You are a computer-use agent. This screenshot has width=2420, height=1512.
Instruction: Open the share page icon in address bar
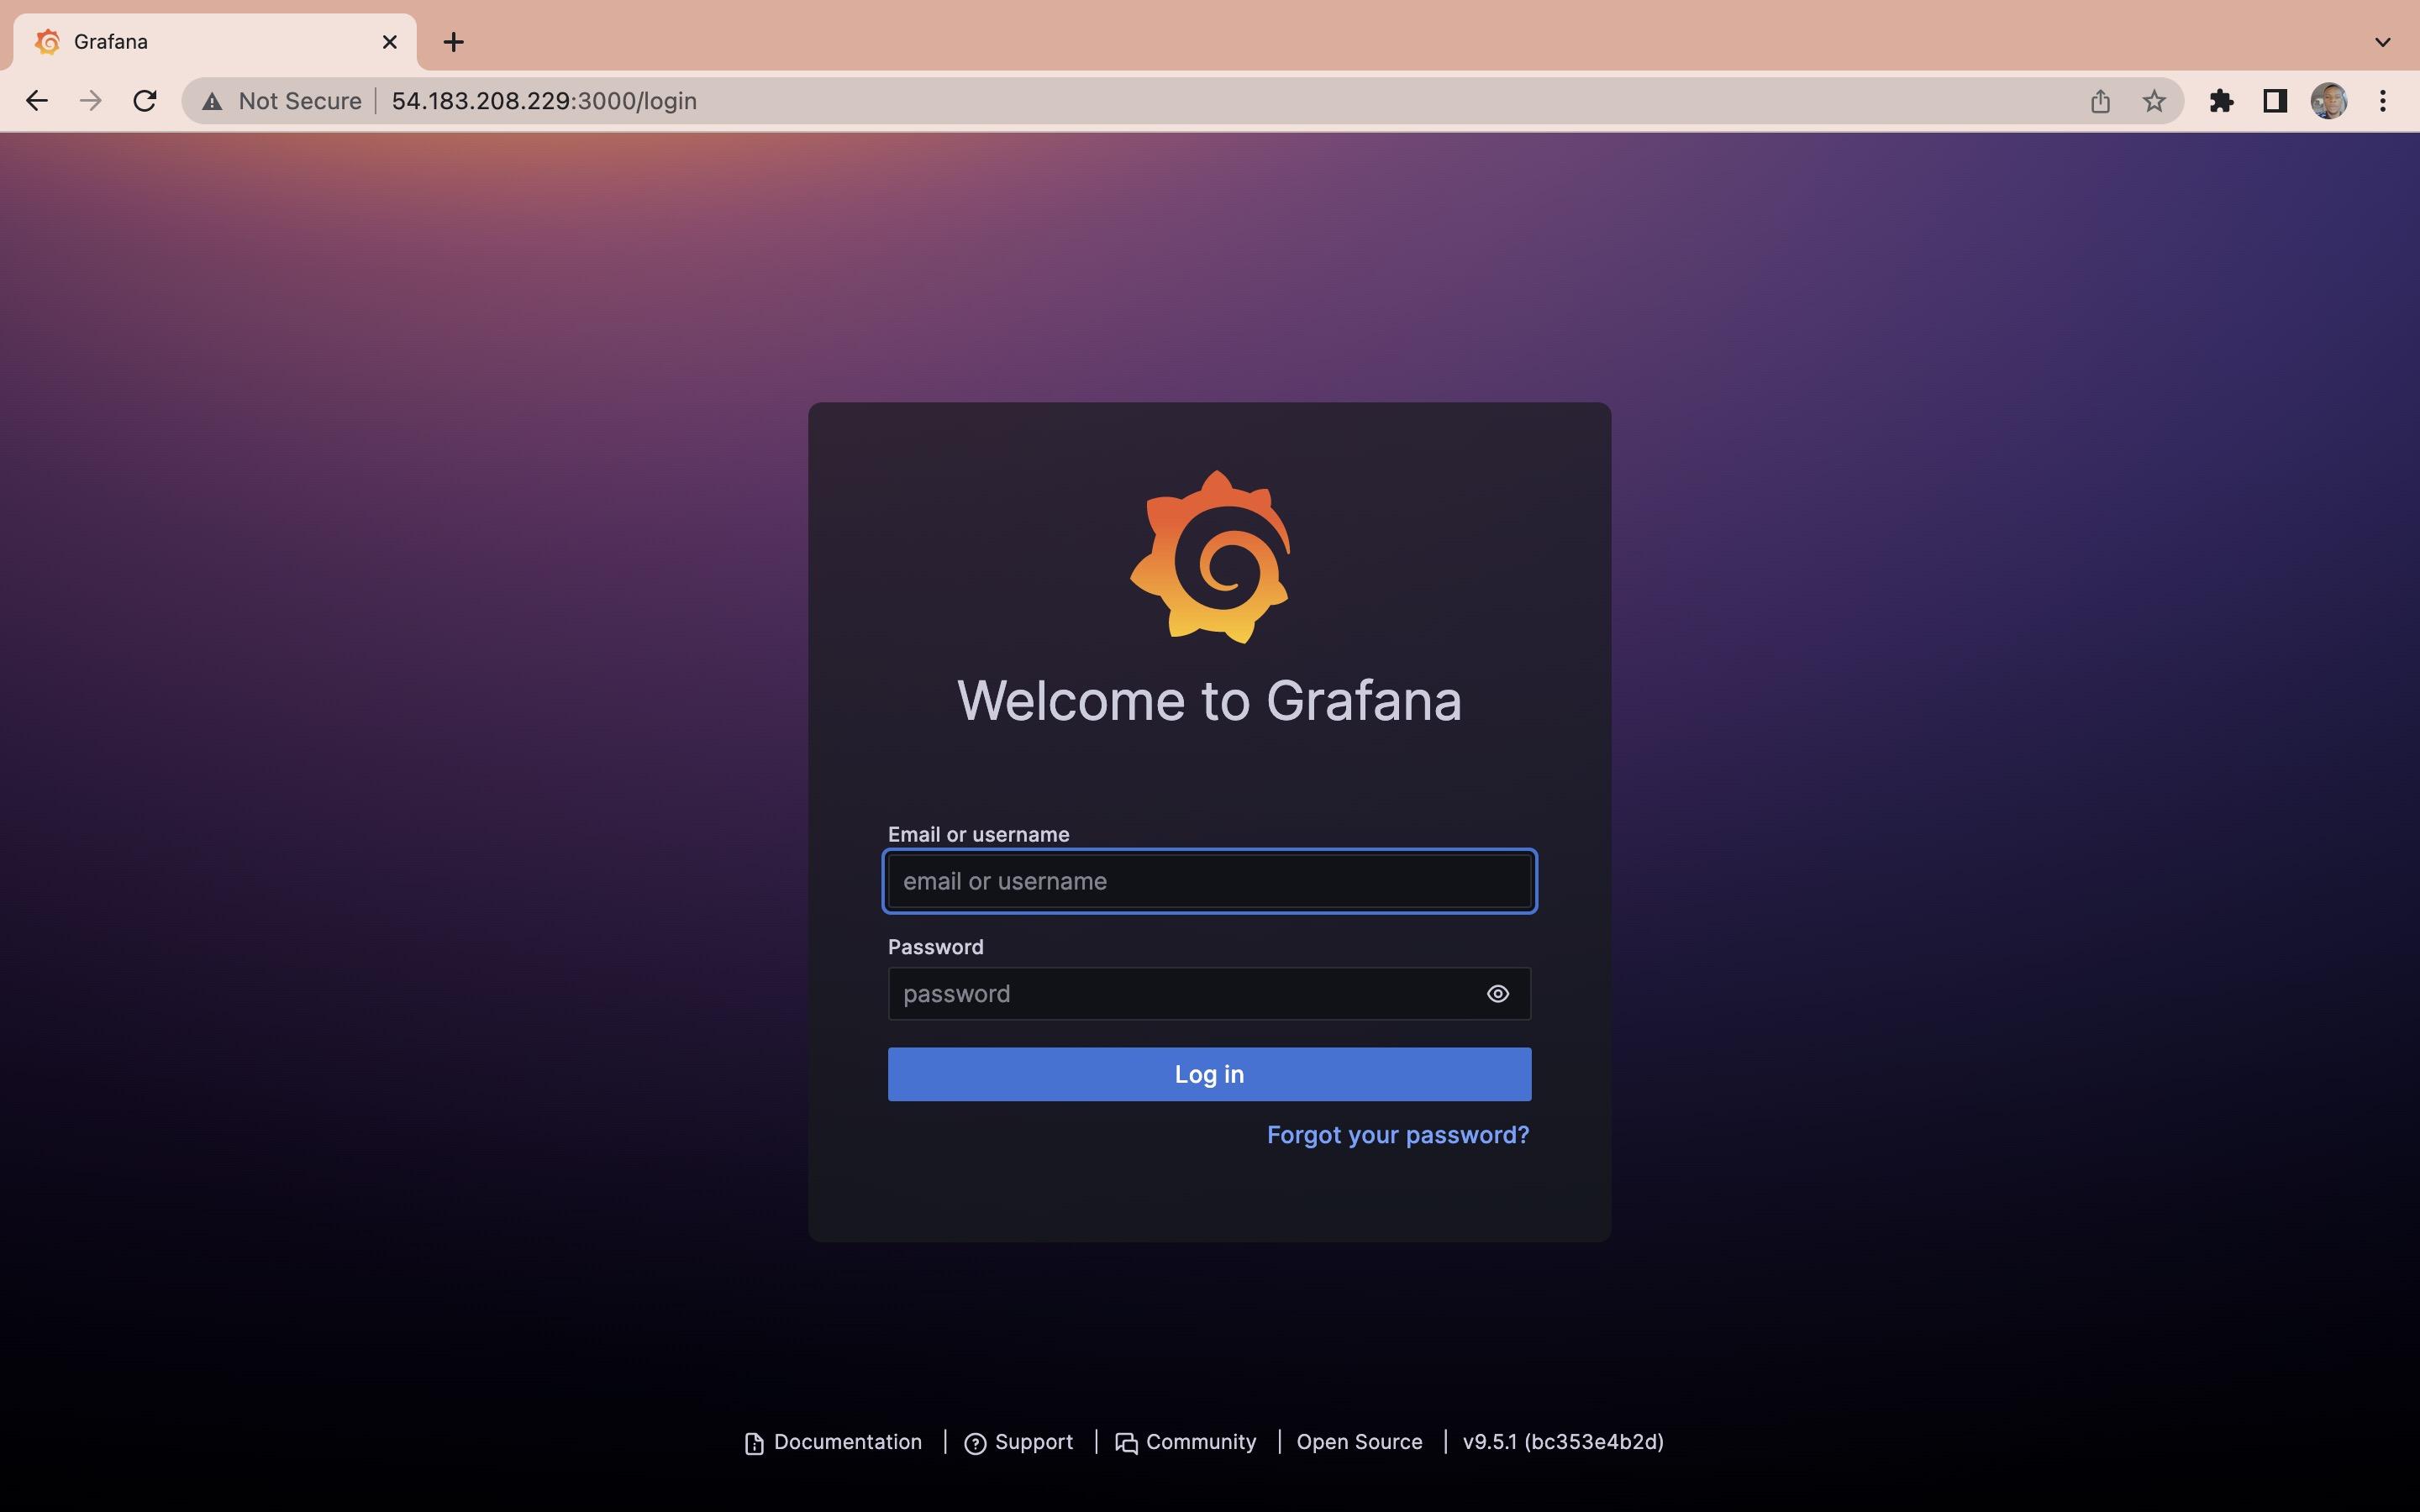click(2100, 101)
